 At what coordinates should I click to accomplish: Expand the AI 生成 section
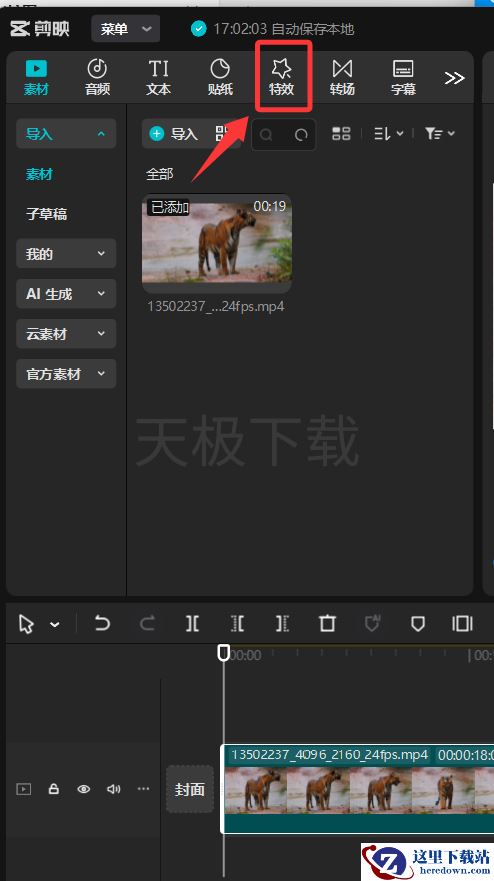click(x=66, y=293)
